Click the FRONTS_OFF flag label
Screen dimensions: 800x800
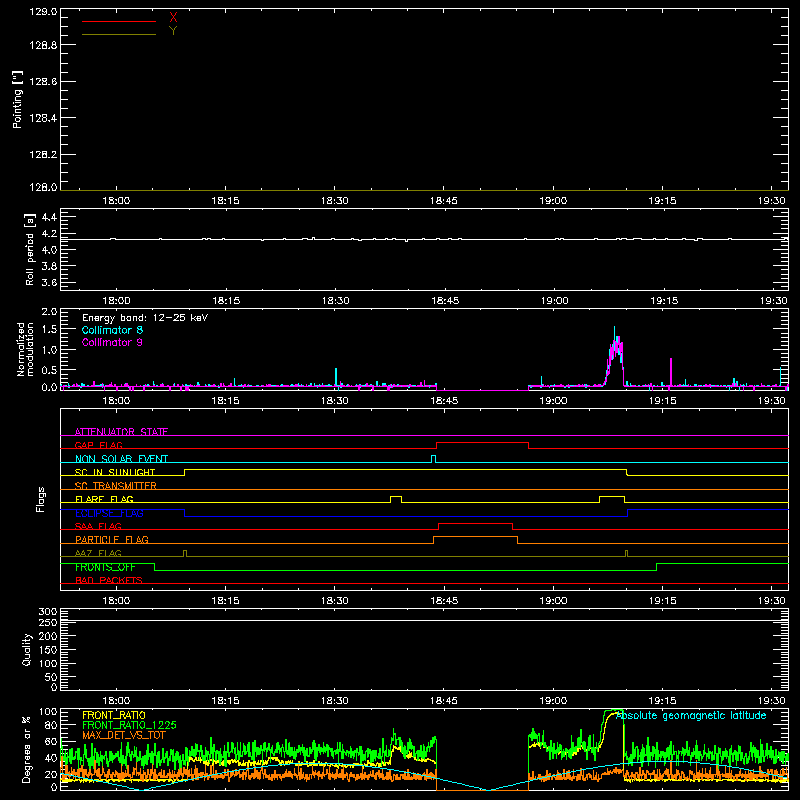click(105, 567)
